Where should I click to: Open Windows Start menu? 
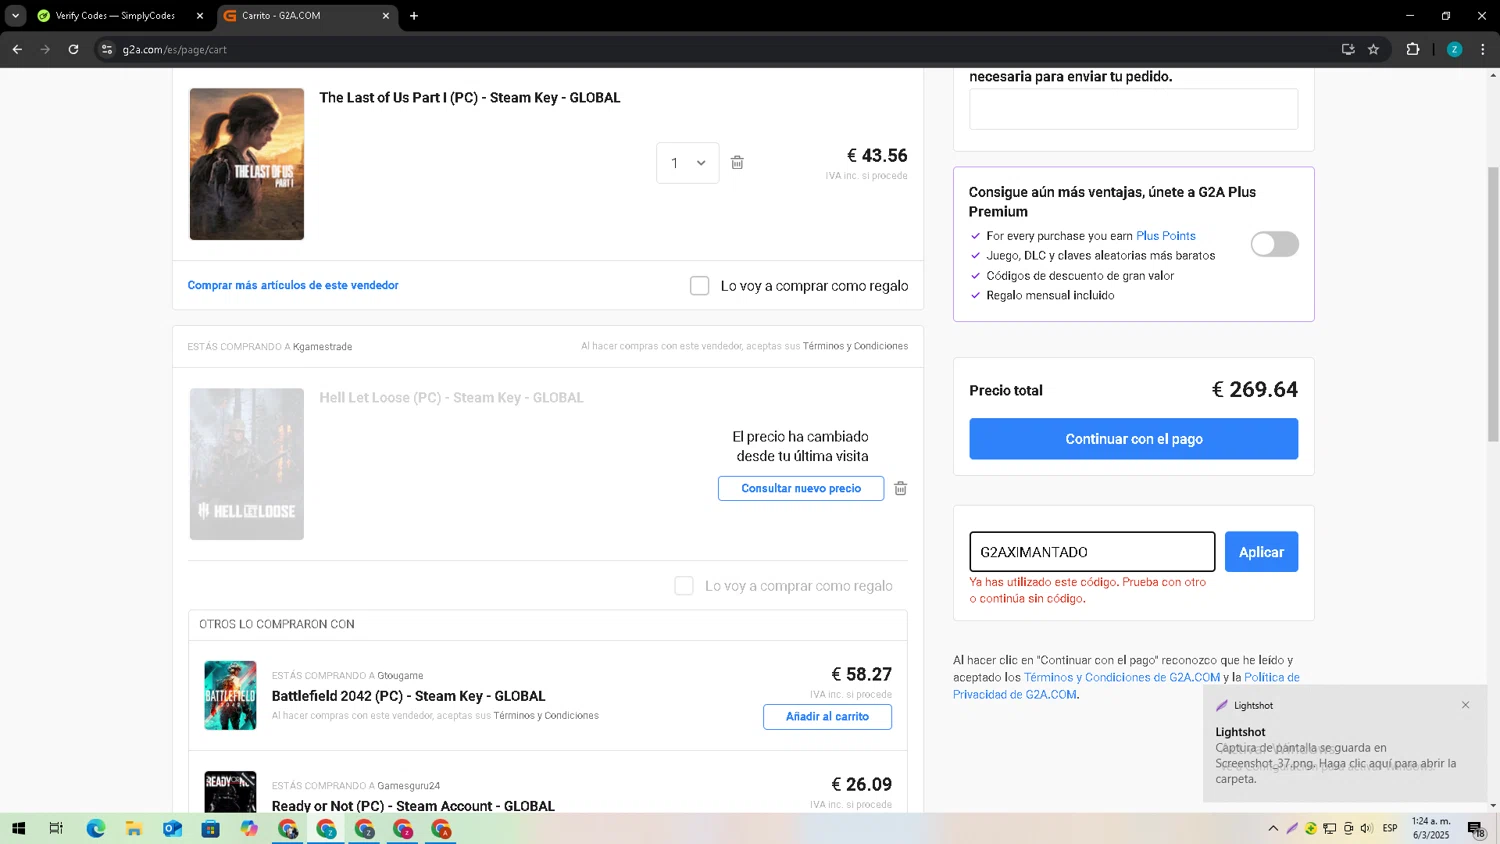click(x=17, y=828)
